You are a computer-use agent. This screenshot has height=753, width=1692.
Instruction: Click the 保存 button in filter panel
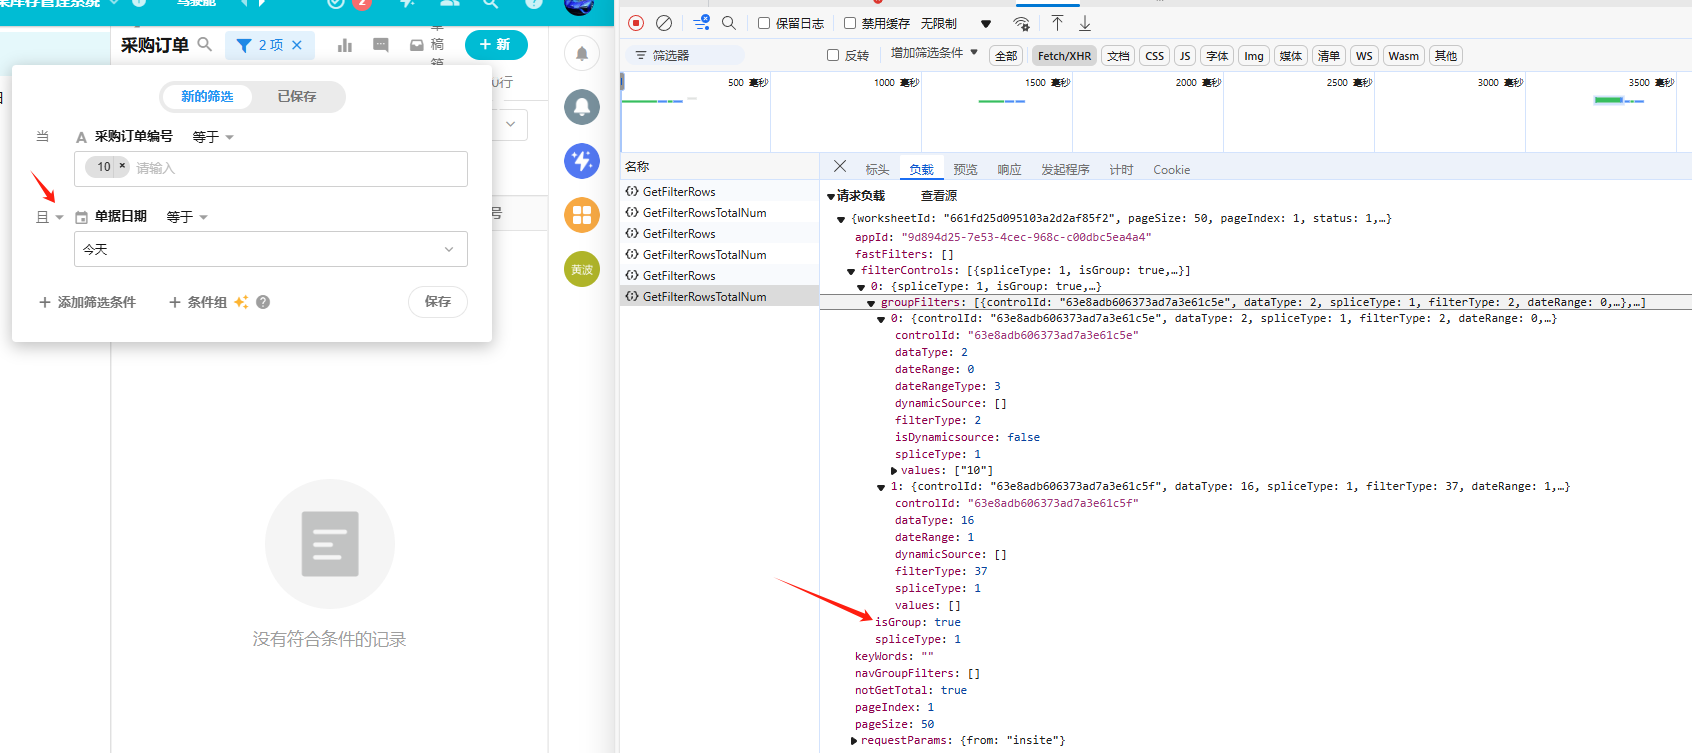pos(438,302)
